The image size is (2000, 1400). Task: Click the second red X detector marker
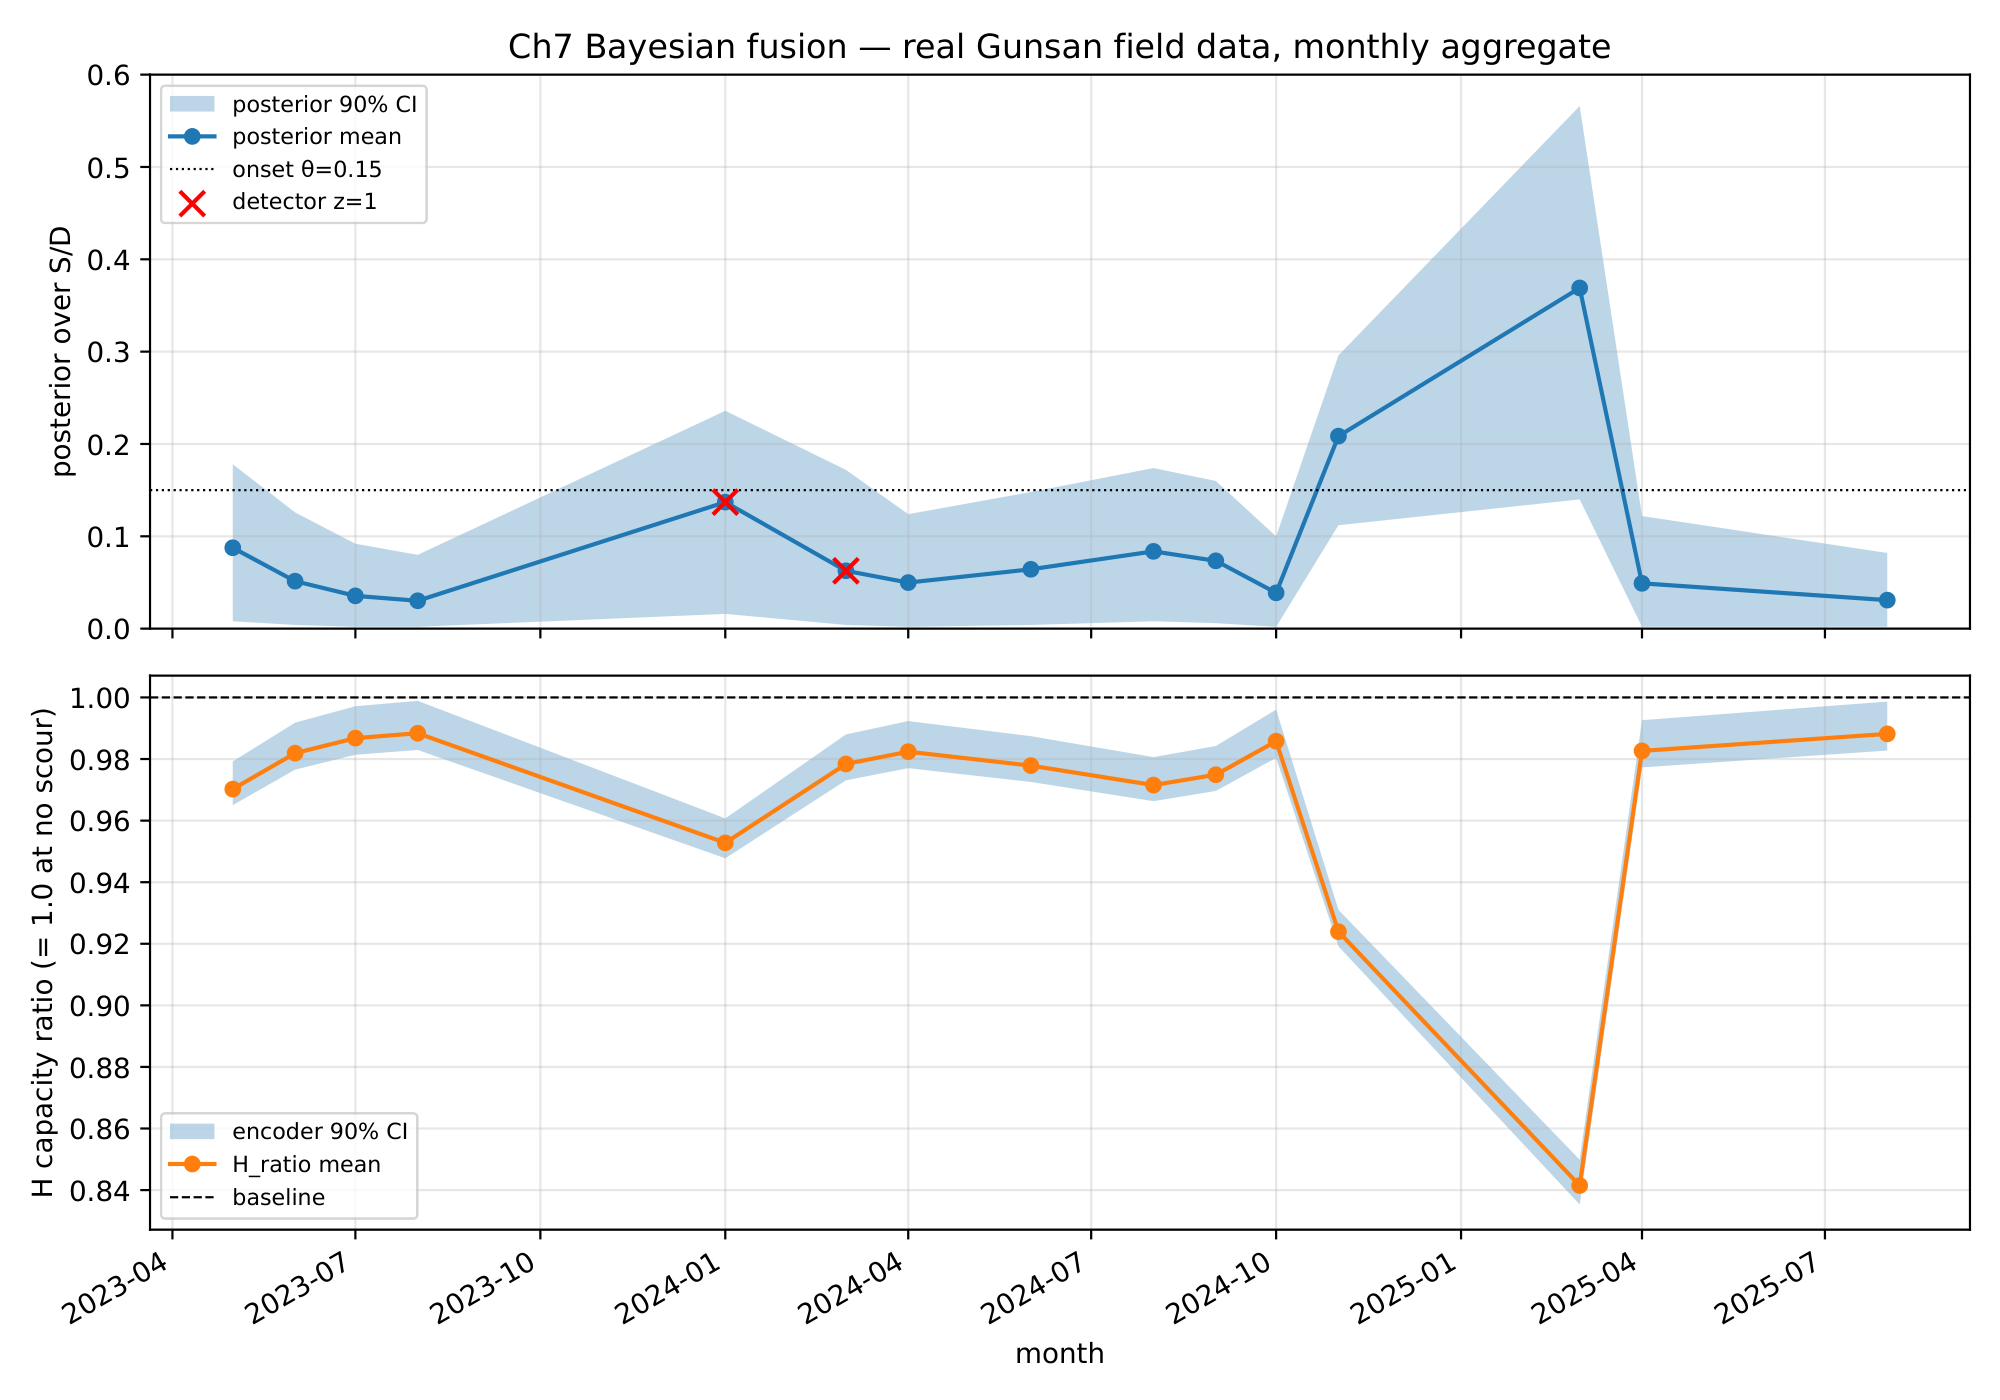pos(846,571)
